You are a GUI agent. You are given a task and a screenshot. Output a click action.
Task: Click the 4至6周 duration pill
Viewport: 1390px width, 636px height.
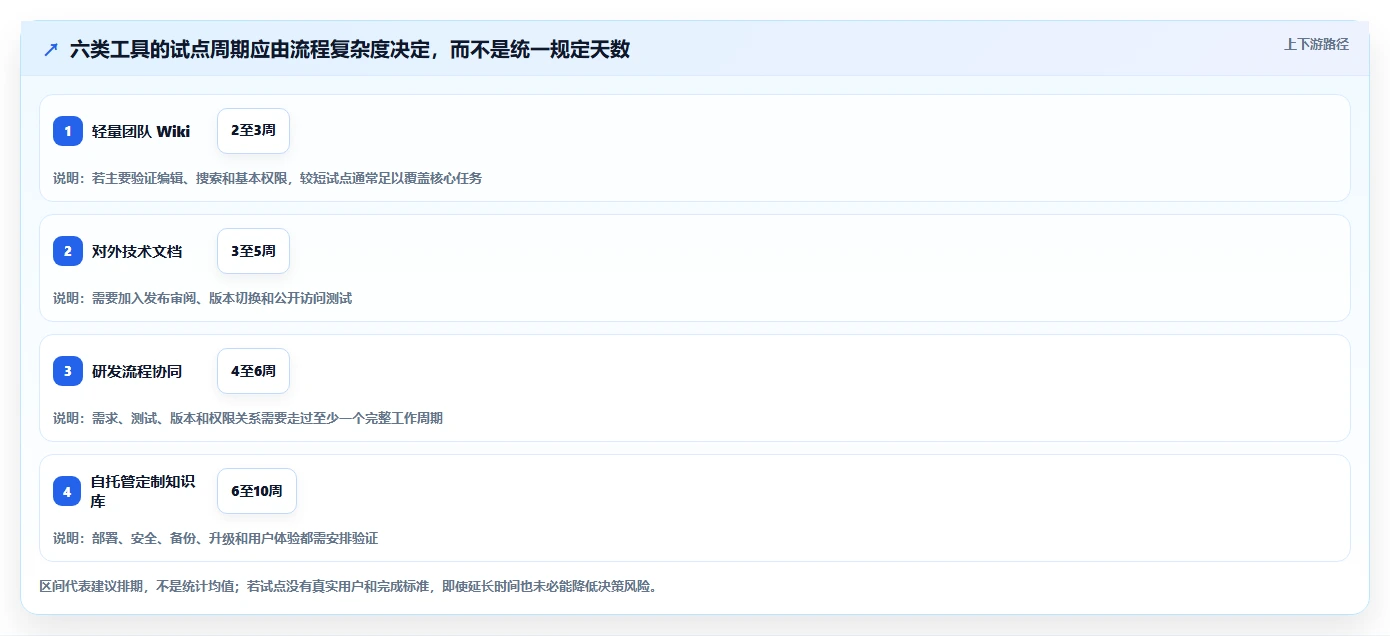253,371
